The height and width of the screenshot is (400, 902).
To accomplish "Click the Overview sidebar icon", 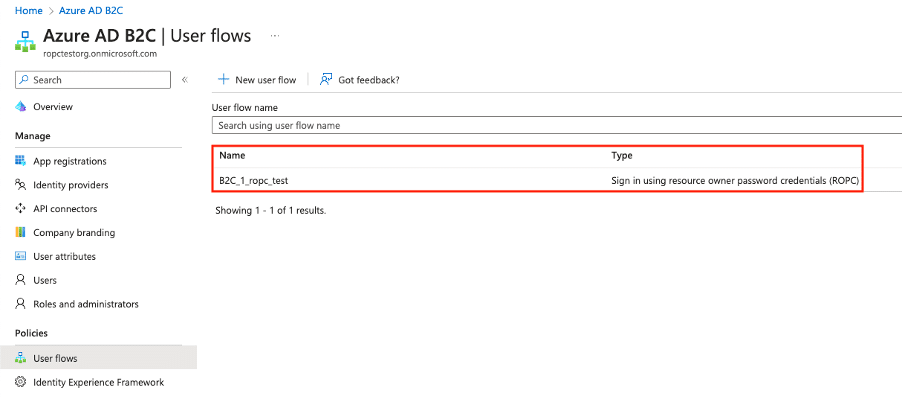I will 21,106.
